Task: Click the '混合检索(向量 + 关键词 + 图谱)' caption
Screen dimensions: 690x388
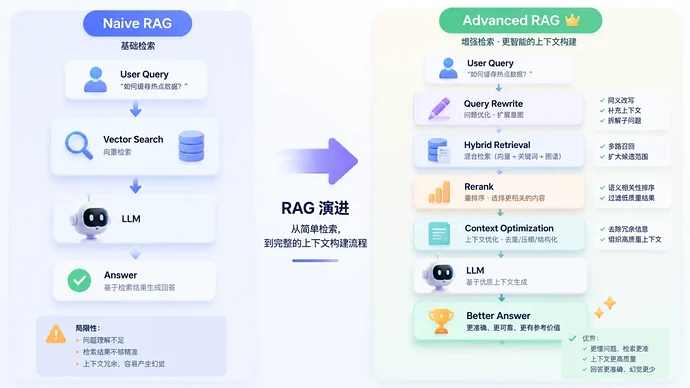Action: pos(513,156)
